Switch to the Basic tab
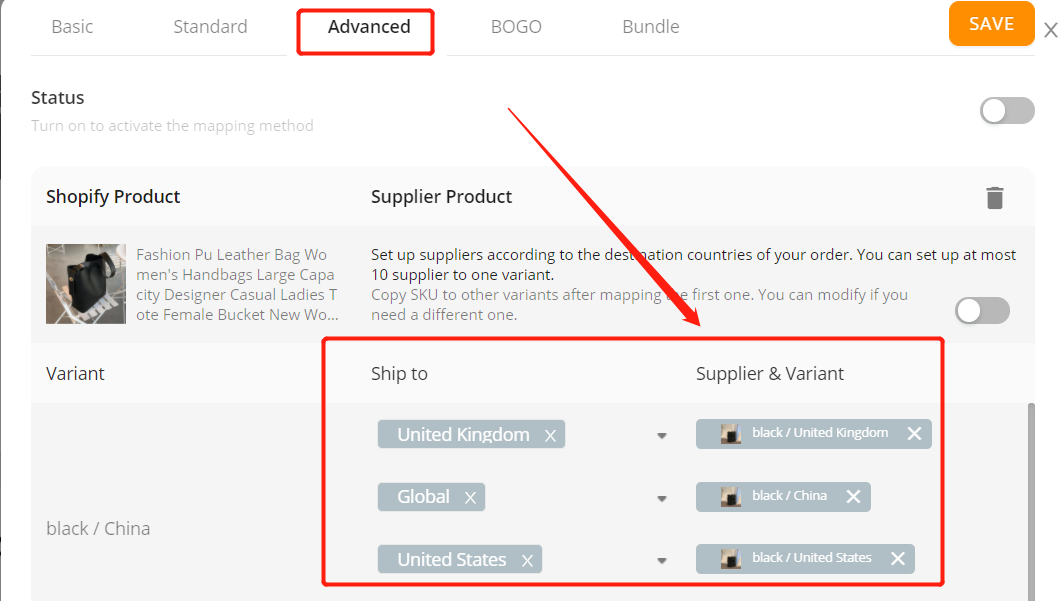Screen dimensions: 1060x601 pos(72,26)
